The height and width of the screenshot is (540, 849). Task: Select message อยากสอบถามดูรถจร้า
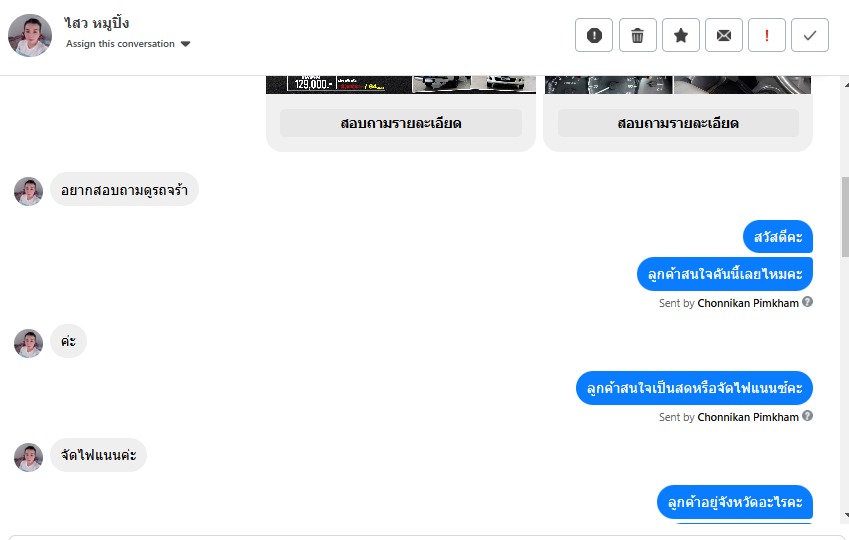tap(125, 190)
